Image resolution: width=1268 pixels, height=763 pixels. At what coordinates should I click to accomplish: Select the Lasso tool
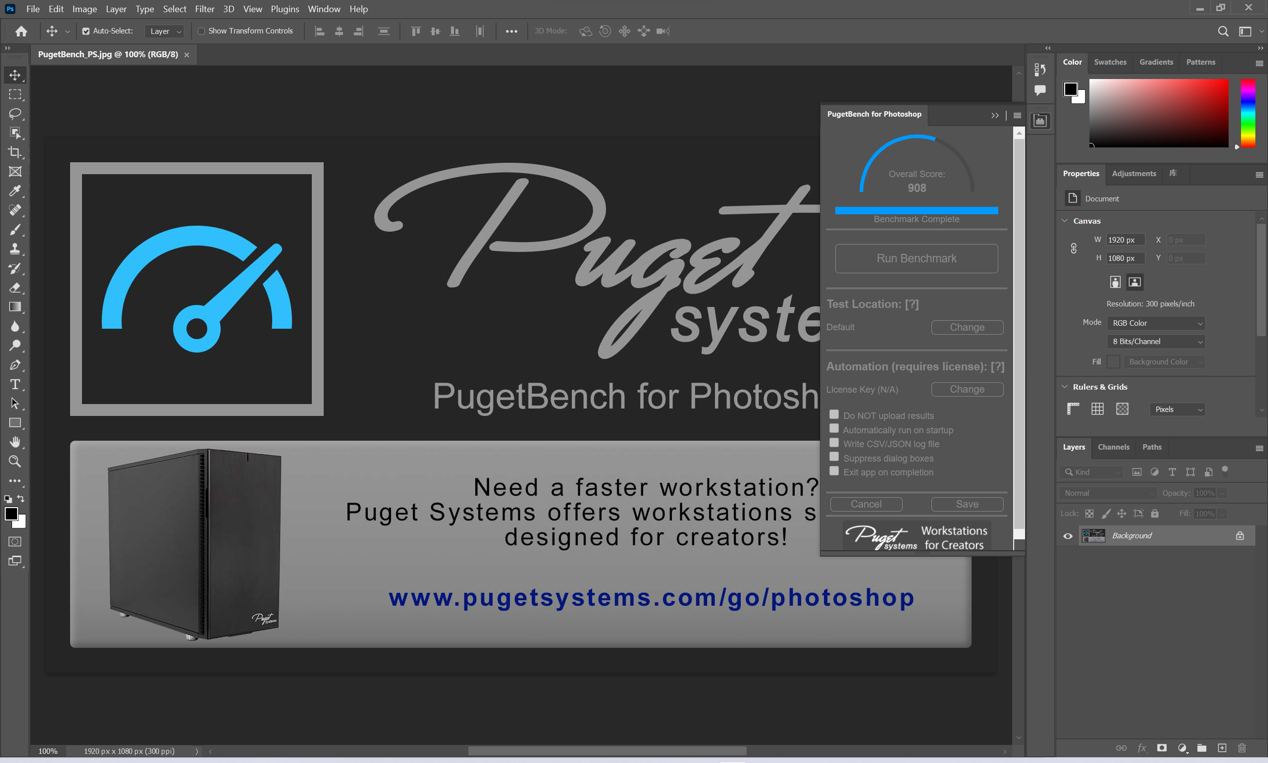(15, 114)
